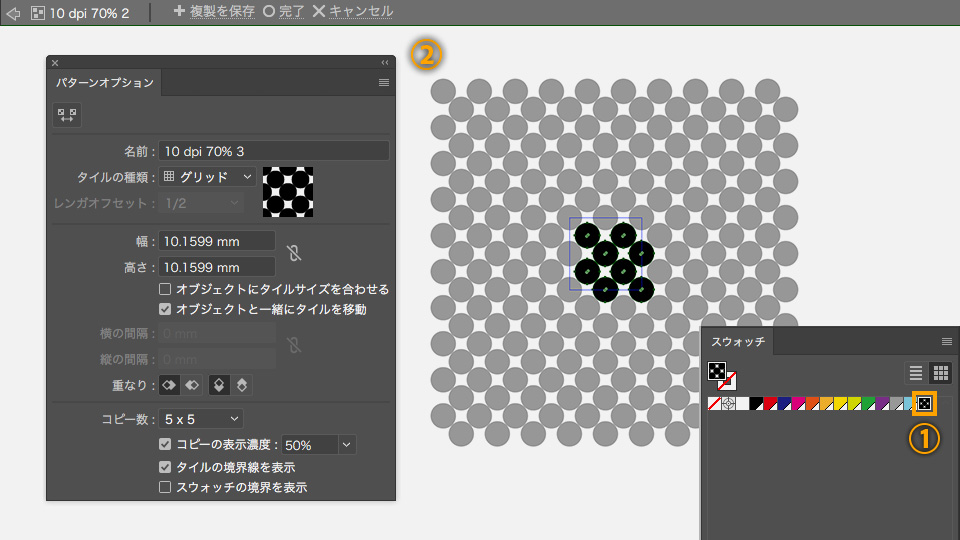The image size is (960, 540).
Task: Click 'キャンセル' to cancel pattern editing
Action: [361, 12]
